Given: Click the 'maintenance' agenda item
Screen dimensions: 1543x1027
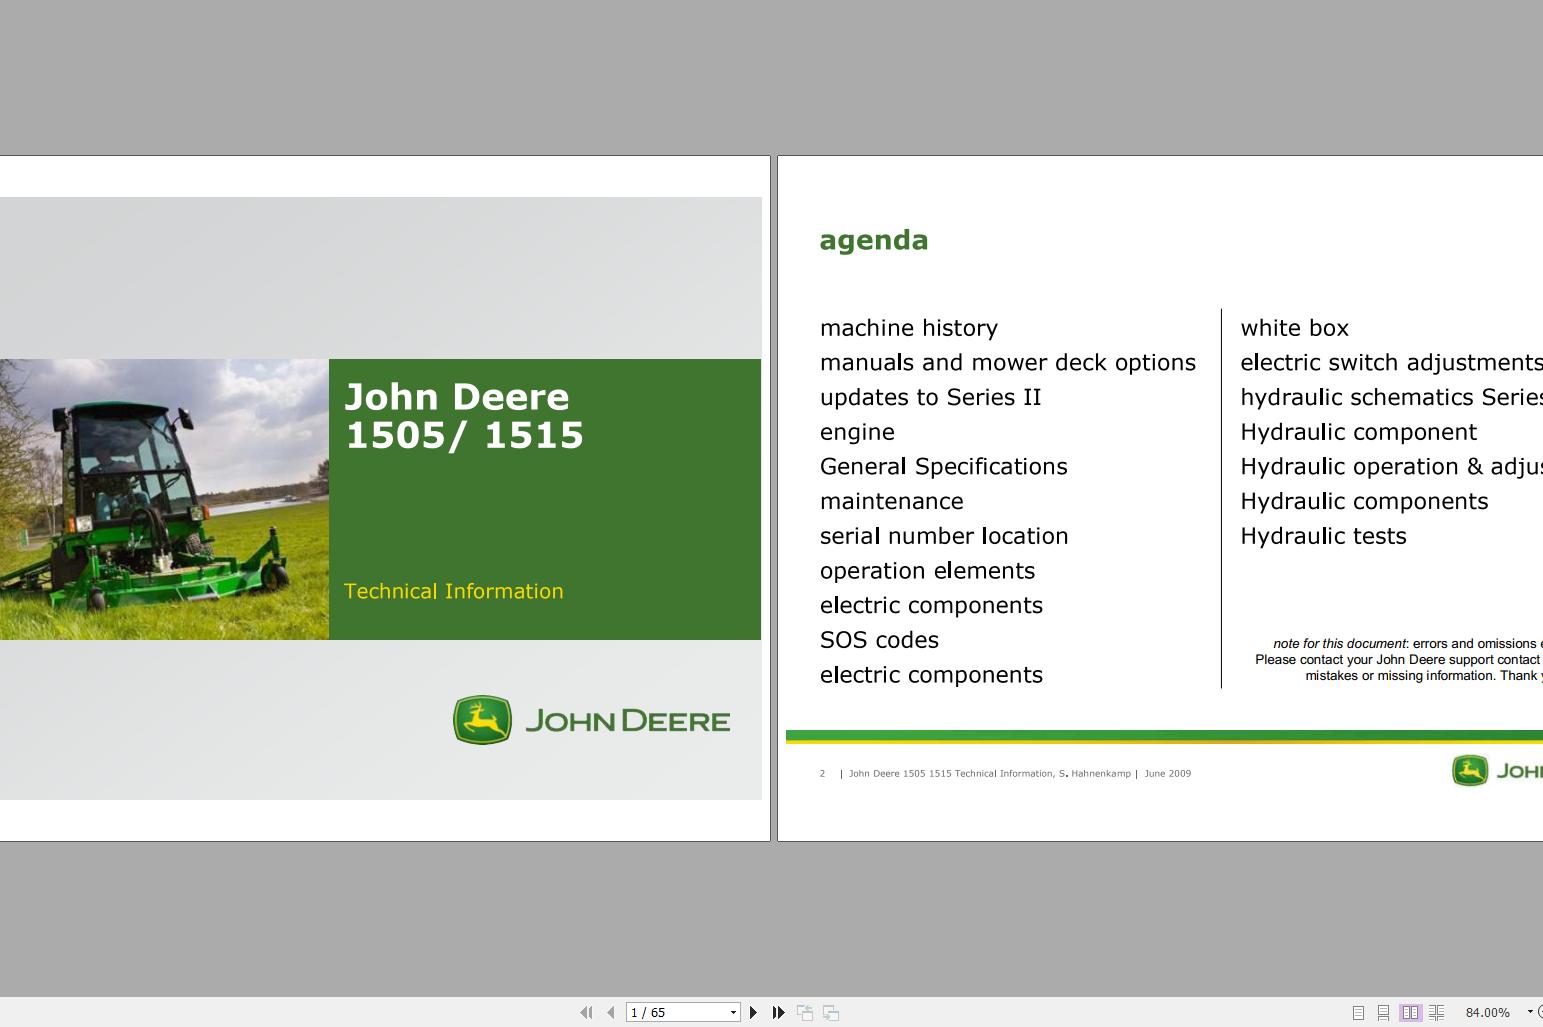Looking at the screenshot, I should coord(891,501).
